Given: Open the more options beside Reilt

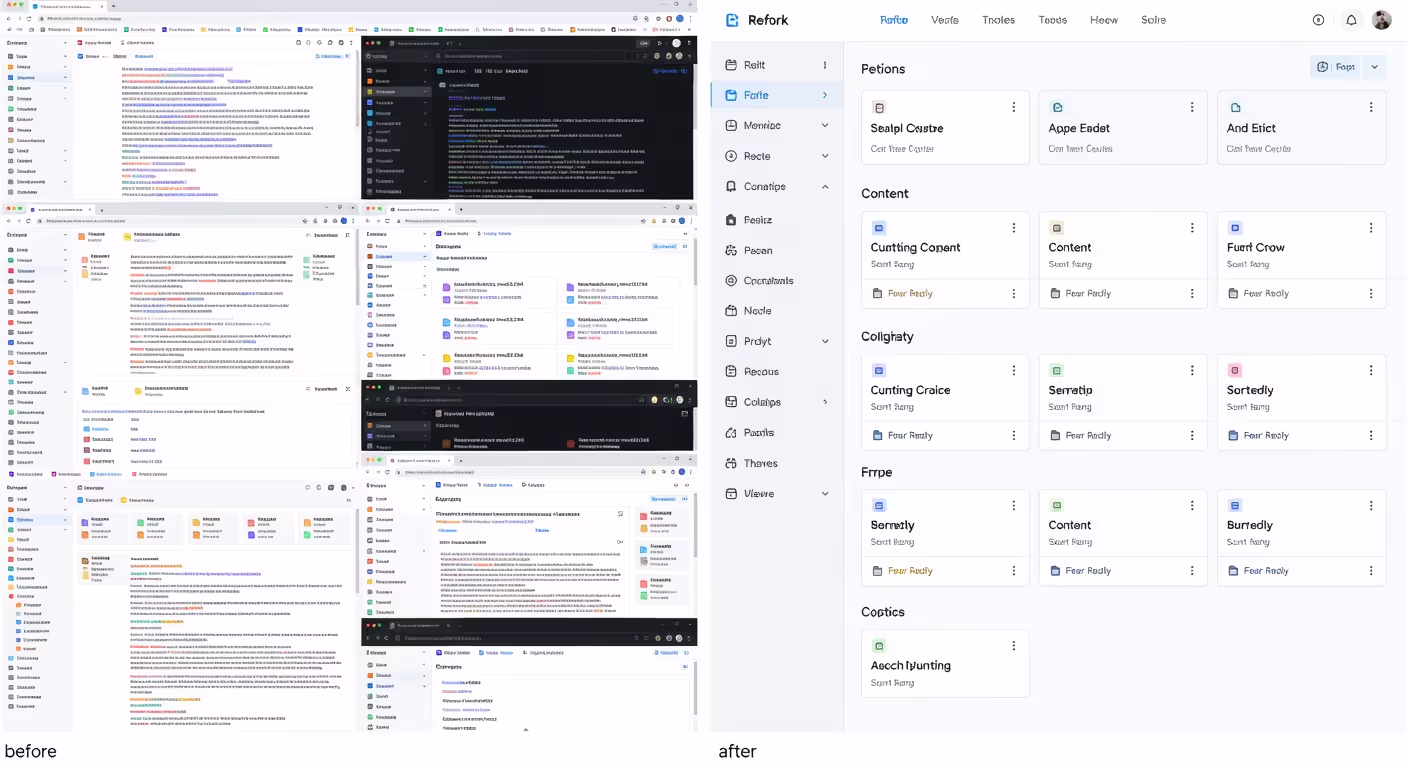Looking at the screenshot, I should click(825, 65).
